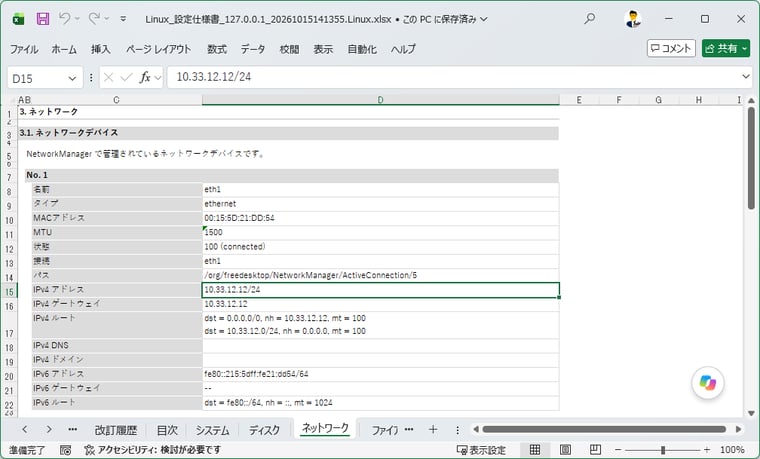Undo the last action
The width and height of the screenshot is (760, 459).
[x=64, y=19]
